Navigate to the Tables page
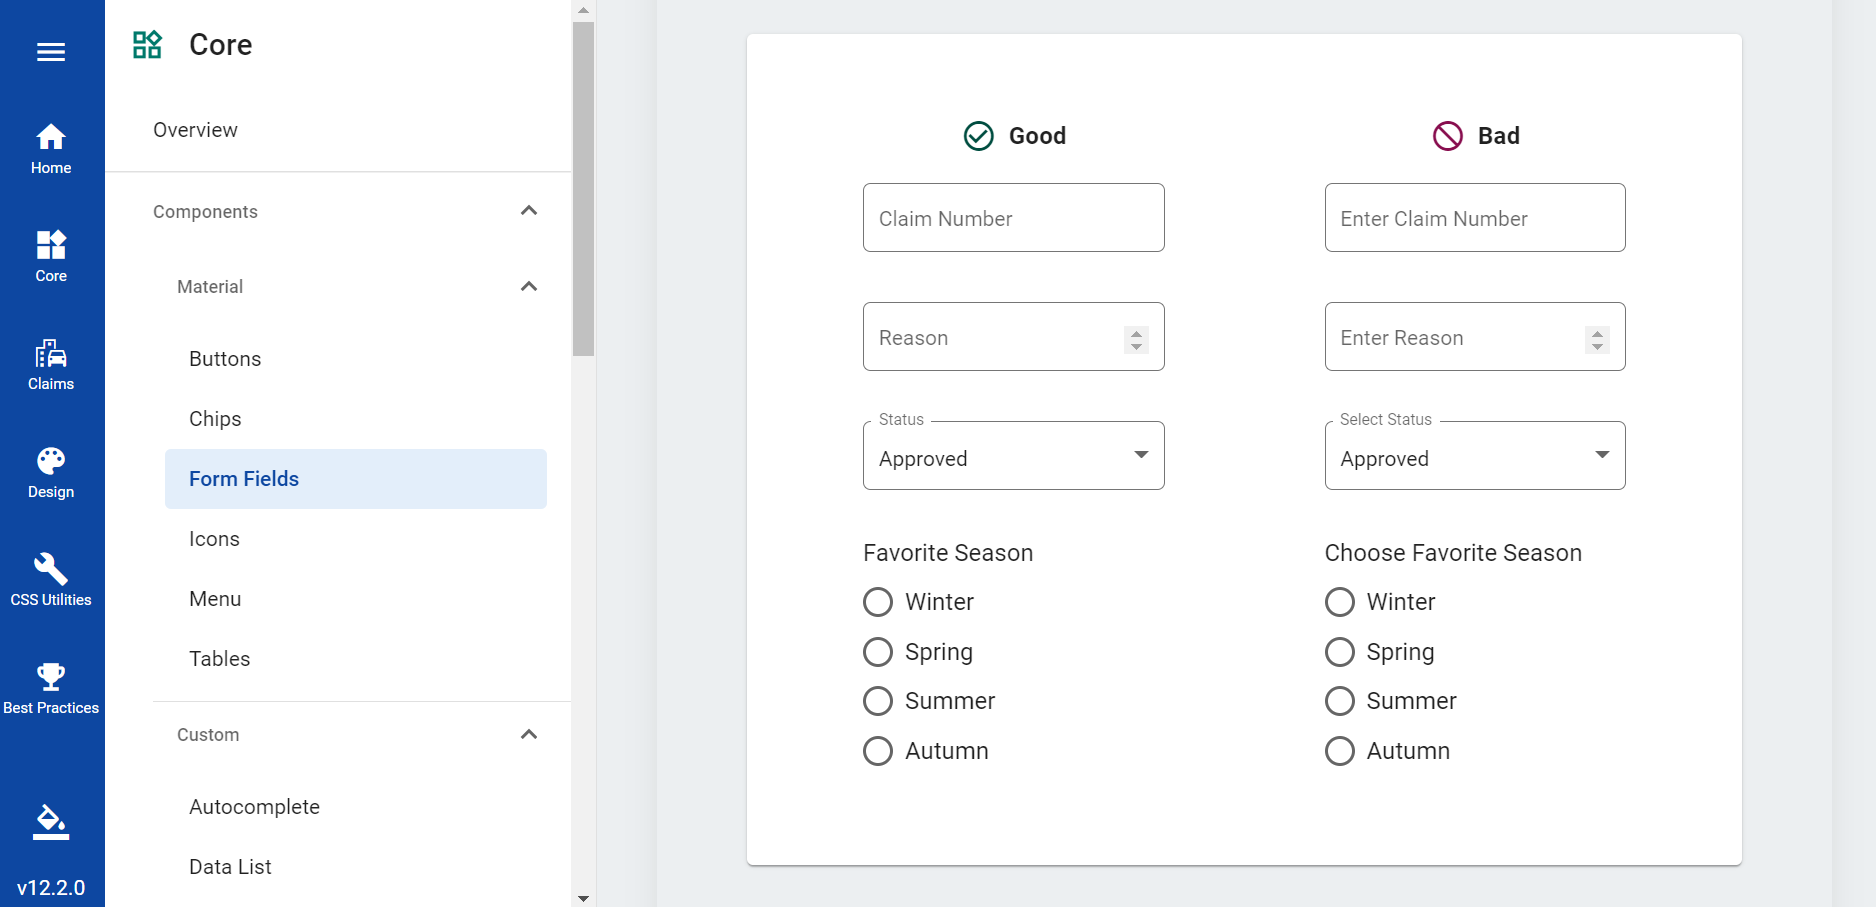Screen dimensions: 1876x907 220,659
